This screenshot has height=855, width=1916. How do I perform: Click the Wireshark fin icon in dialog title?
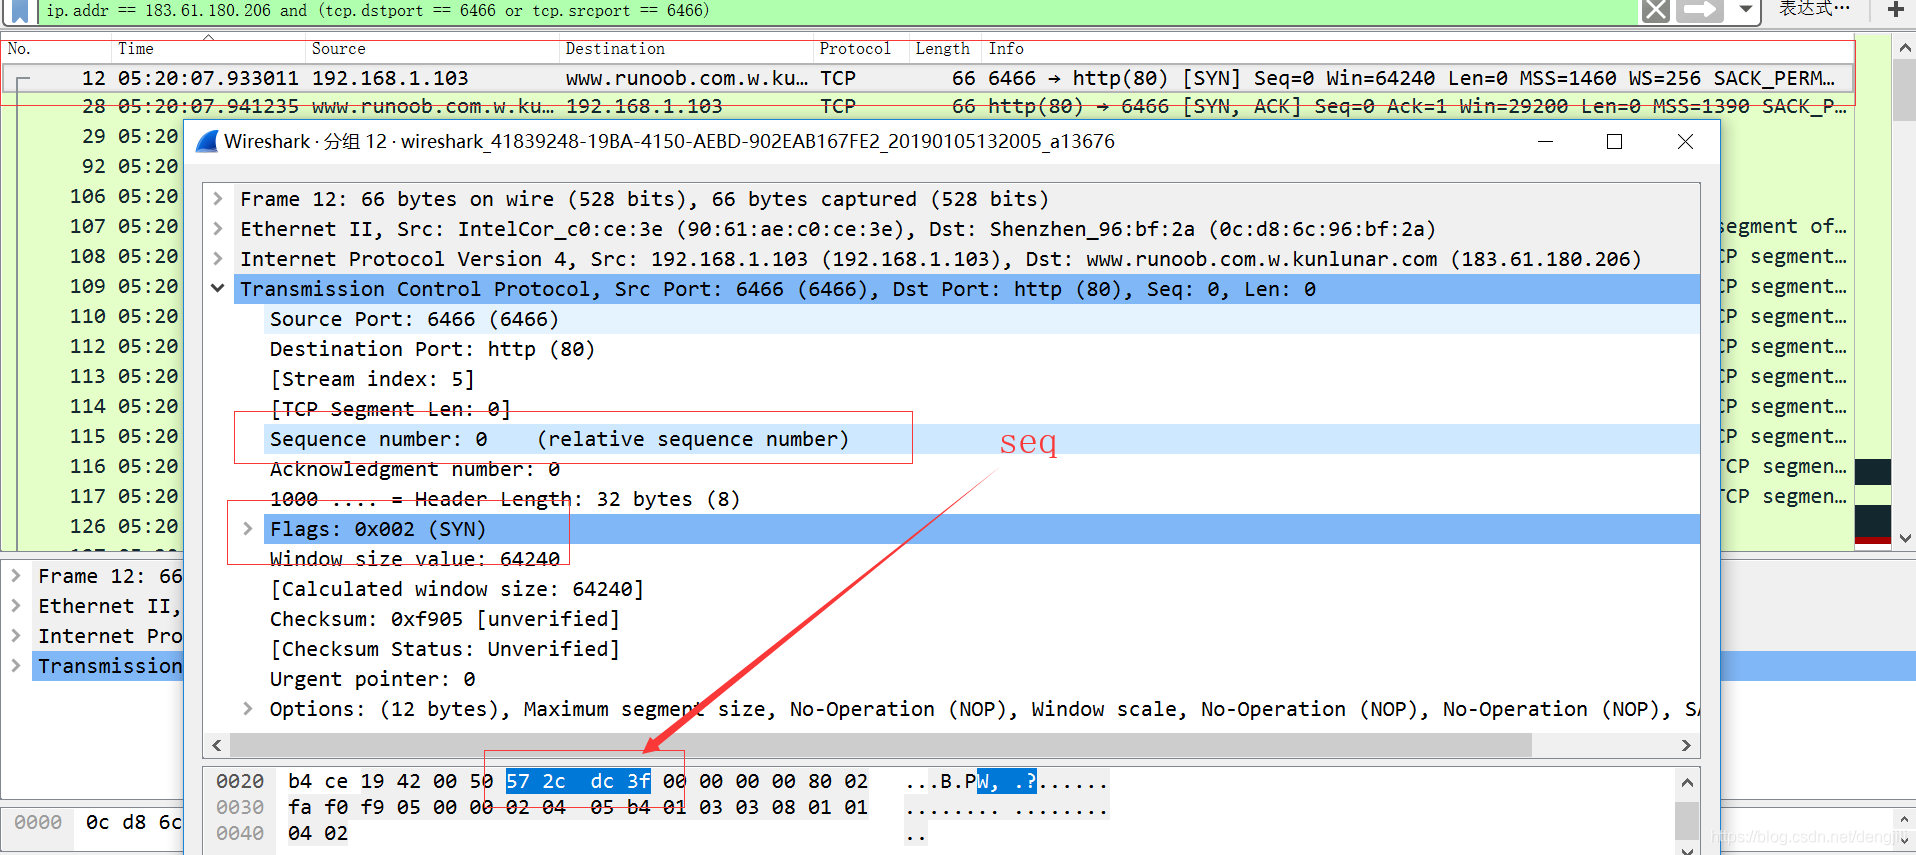click(207, 141)
